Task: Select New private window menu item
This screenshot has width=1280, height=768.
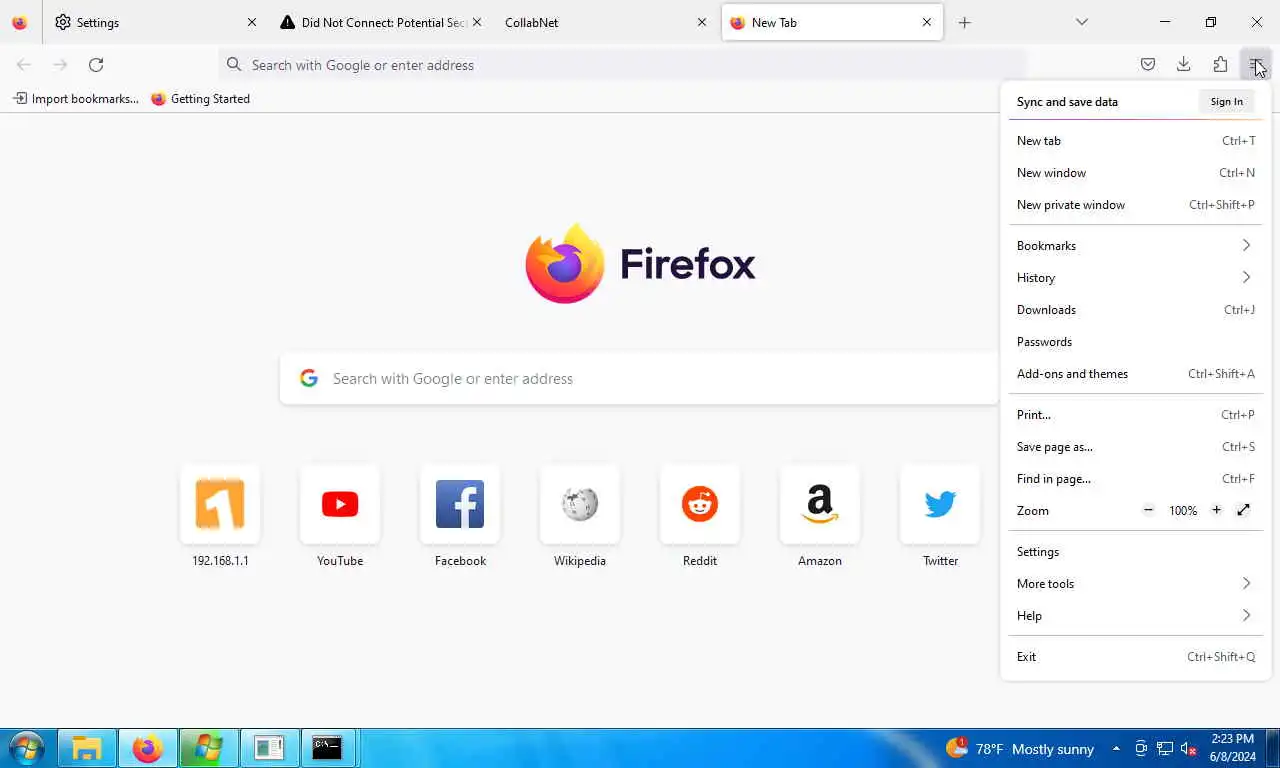Action: pyautogui.click(x=1136, y=205)
